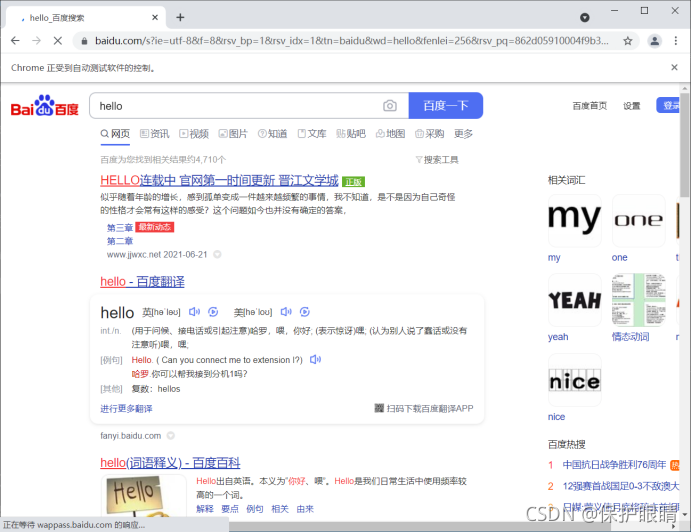Click 进行更多翻译 link
The height and width of the screenshot is (532, 692).
[126, 409]
